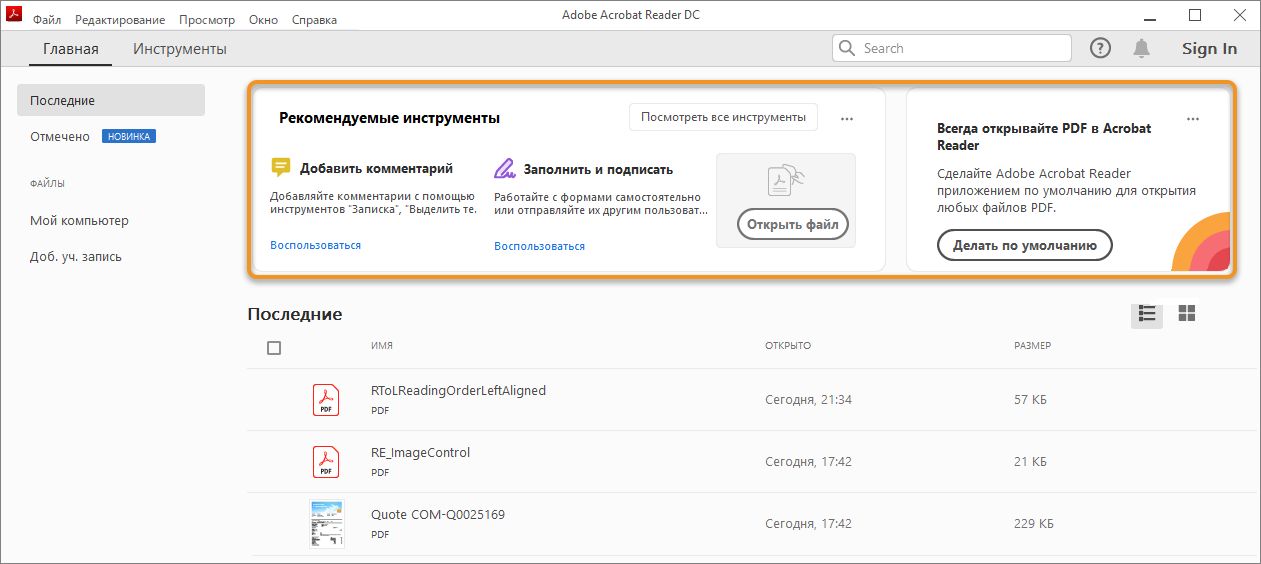Sort by the ИМЯ column header
The image size is (1261, 564).
[382, 346]
